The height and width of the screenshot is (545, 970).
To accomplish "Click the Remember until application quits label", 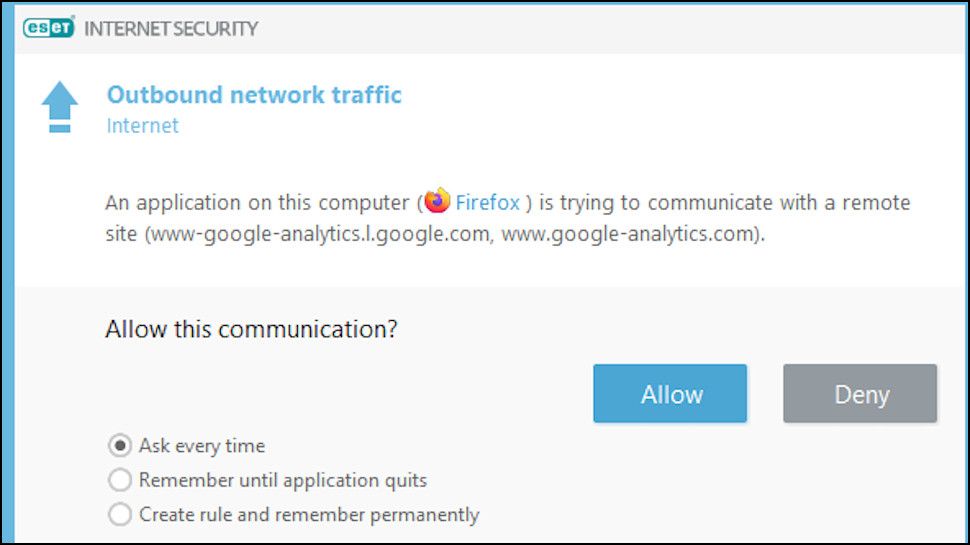I will pos(283,480).
